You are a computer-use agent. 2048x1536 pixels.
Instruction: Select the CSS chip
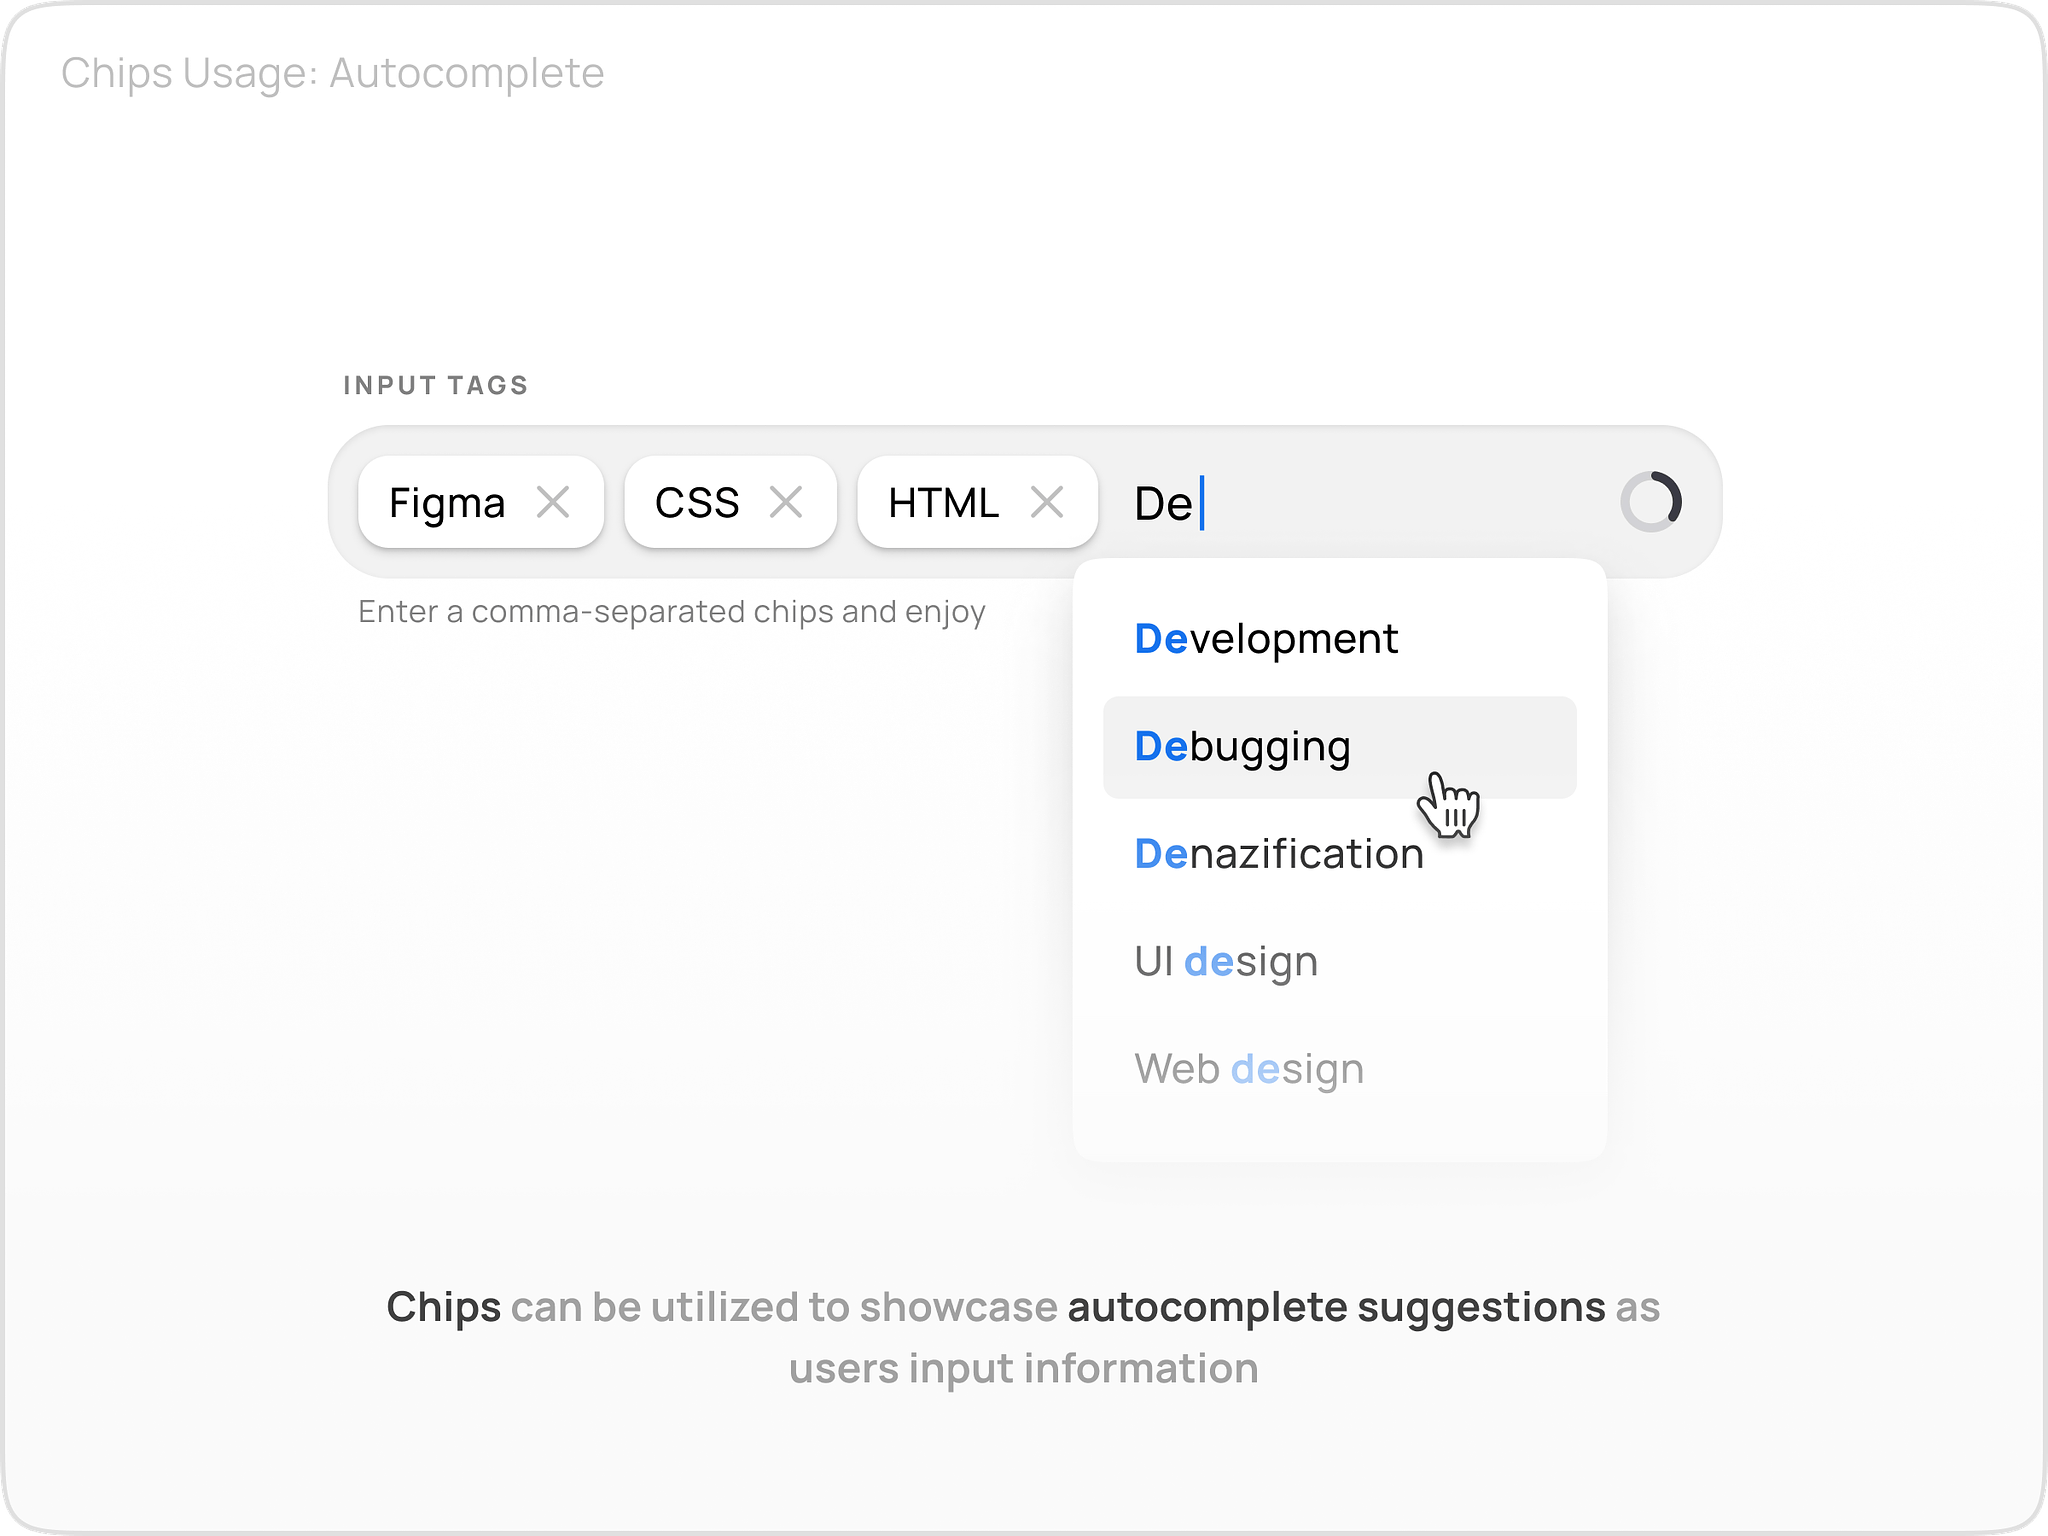click(x=697, y=502)
